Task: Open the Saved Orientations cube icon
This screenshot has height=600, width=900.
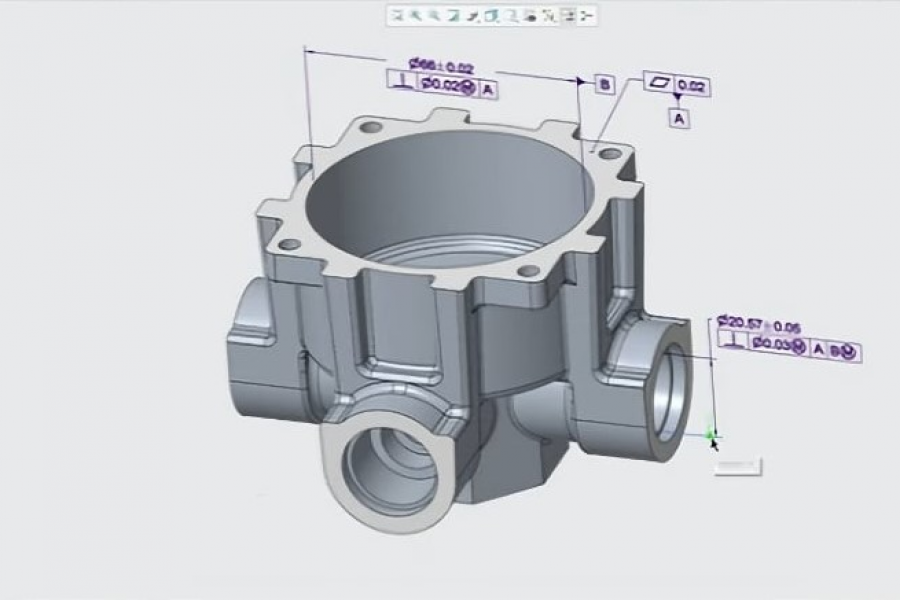Action: tap(491, 16)
